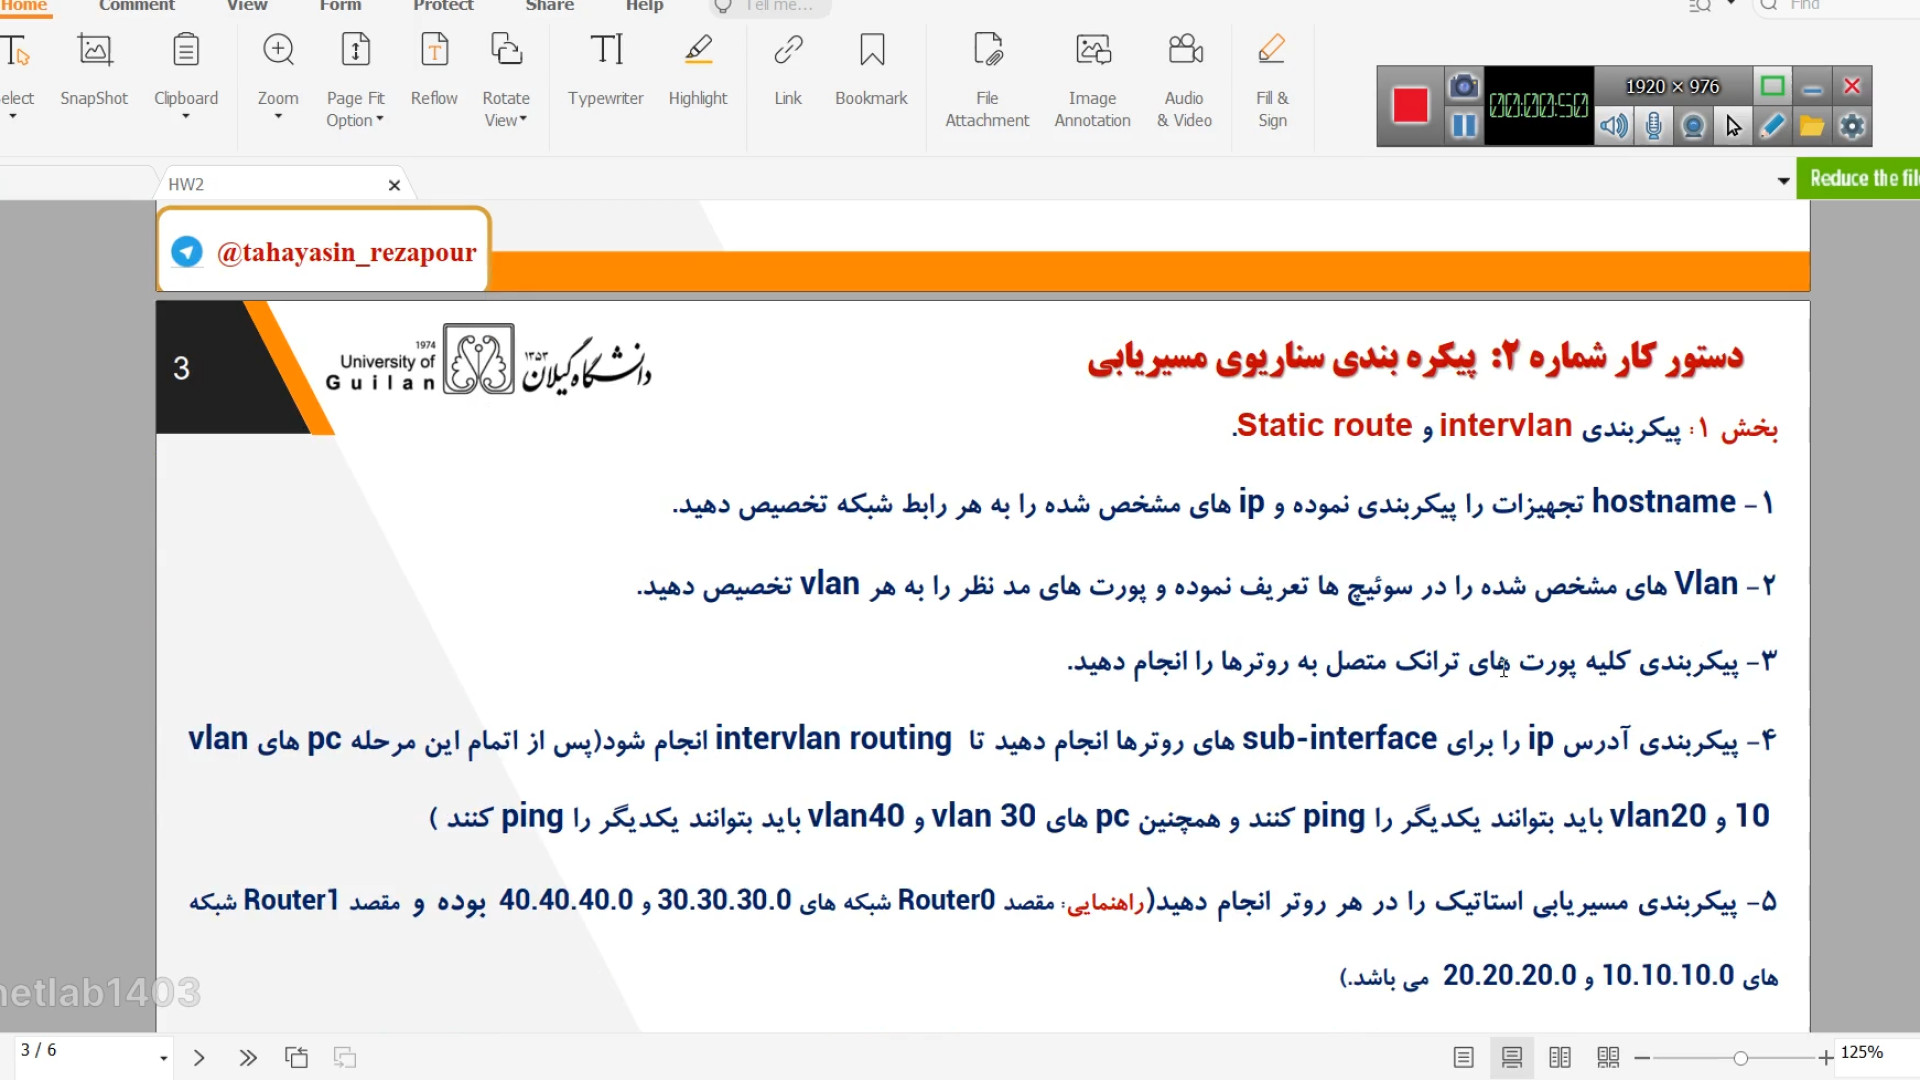Pause the screen recording

(1464, 126)
